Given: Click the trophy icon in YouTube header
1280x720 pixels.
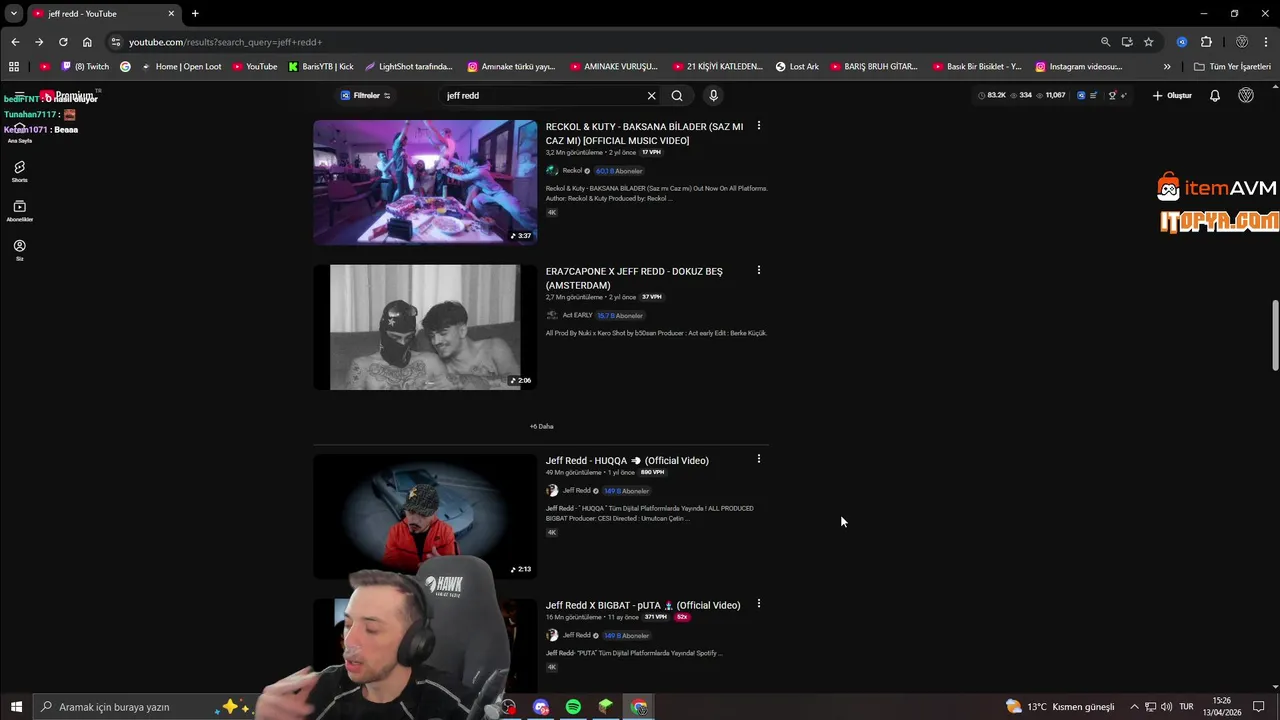Looking at the screenshot, I should (x=1112, y=96).
